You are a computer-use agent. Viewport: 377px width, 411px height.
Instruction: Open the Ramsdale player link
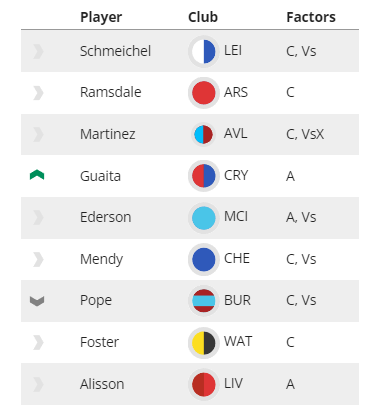pos(111,92)
